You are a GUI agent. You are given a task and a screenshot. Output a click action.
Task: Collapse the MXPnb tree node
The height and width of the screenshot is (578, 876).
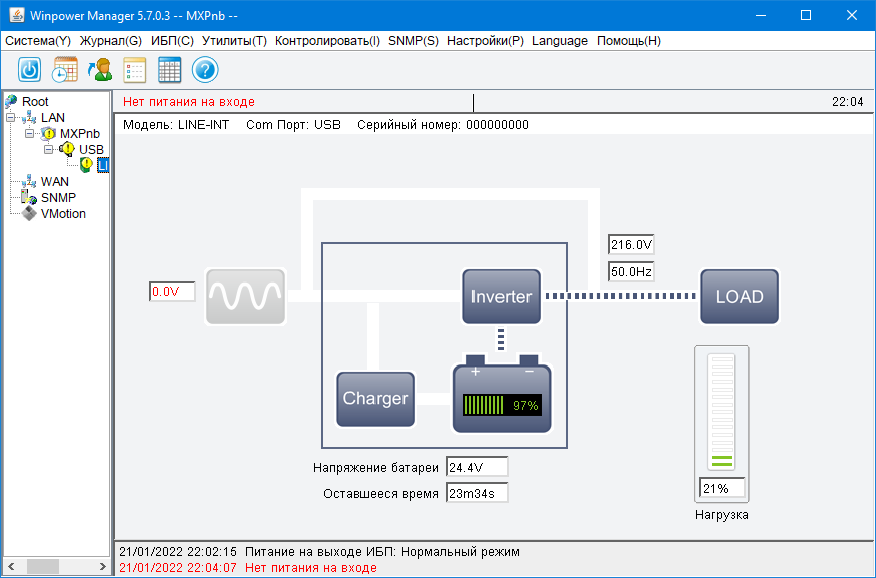point(30,133)
